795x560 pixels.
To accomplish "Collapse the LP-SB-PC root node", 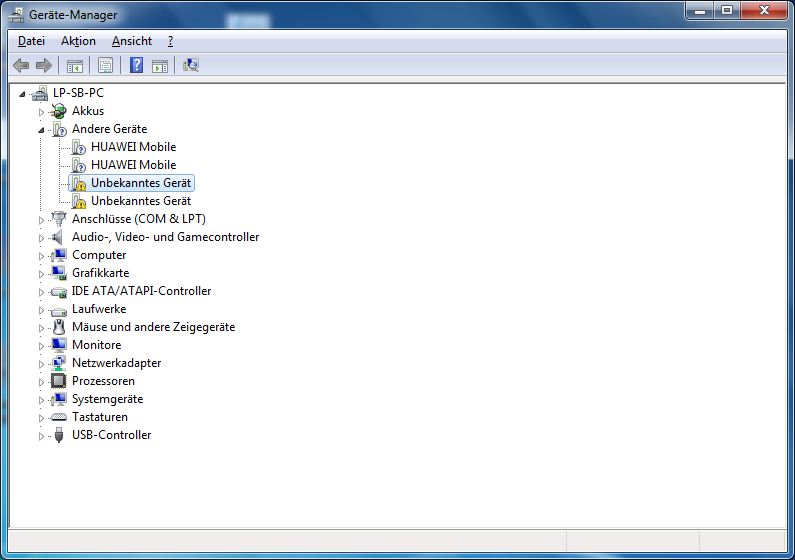I will pyautogui.click(x=22, y=94).
